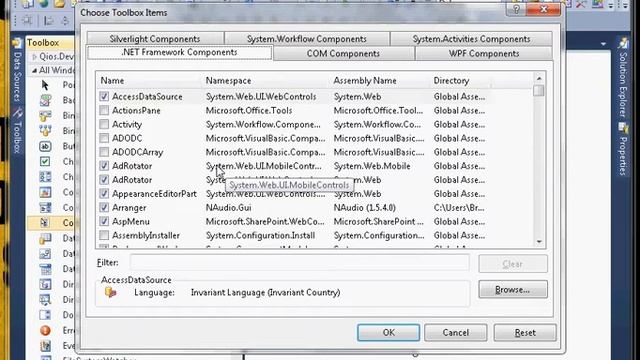This screenshot has height=360, width=640.
Task: Select the AspMenu row name
Action: (x=131, y=221)
